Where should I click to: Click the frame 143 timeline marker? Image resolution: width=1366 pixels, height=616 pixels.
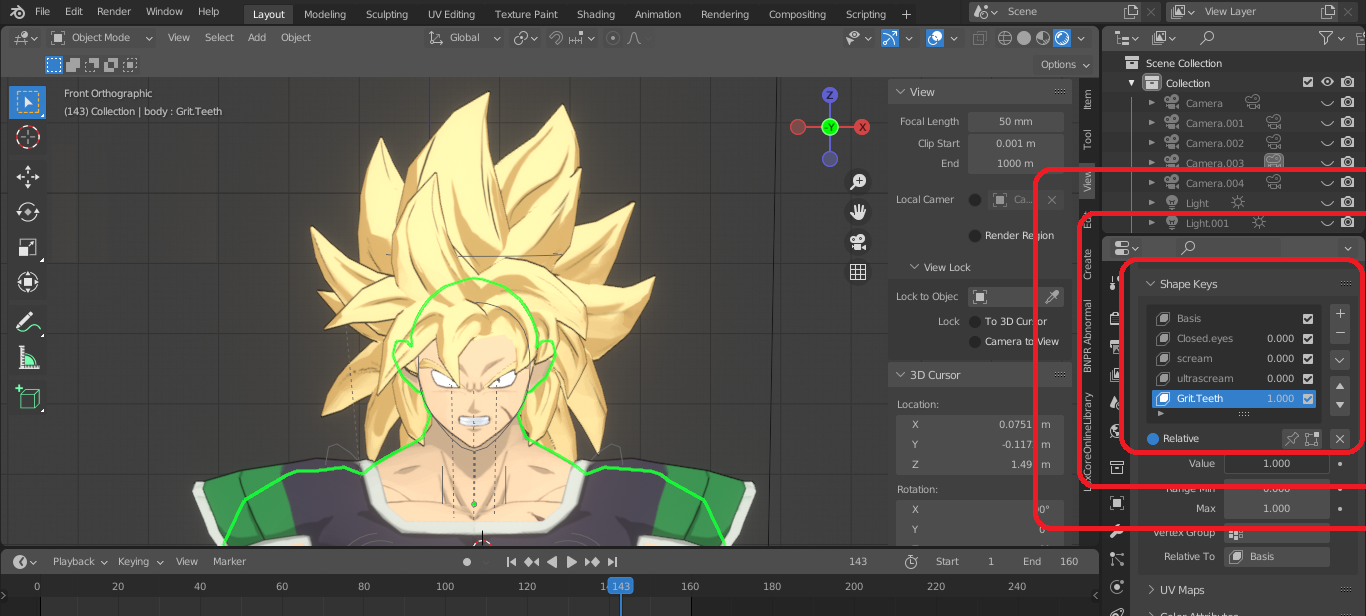(x=621, y=587)
